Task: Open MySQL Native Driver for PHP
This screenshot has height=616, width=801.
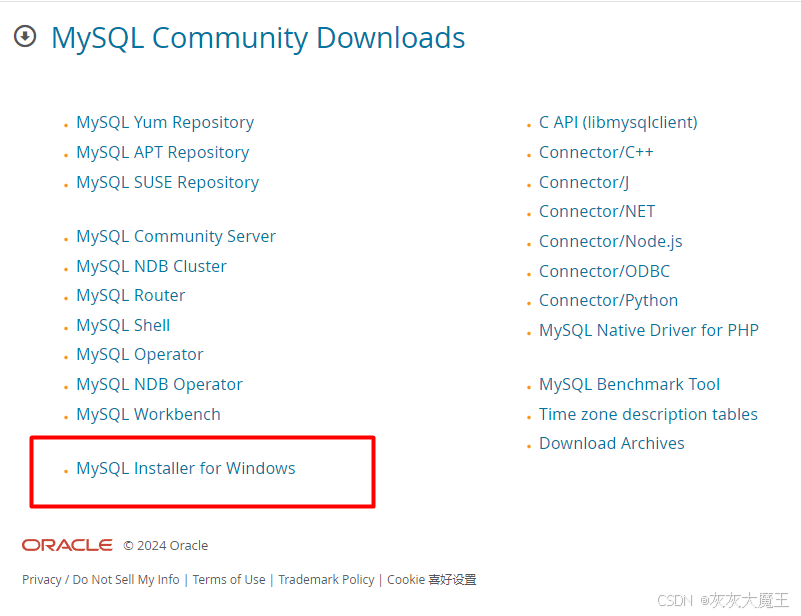Action: 649,330
